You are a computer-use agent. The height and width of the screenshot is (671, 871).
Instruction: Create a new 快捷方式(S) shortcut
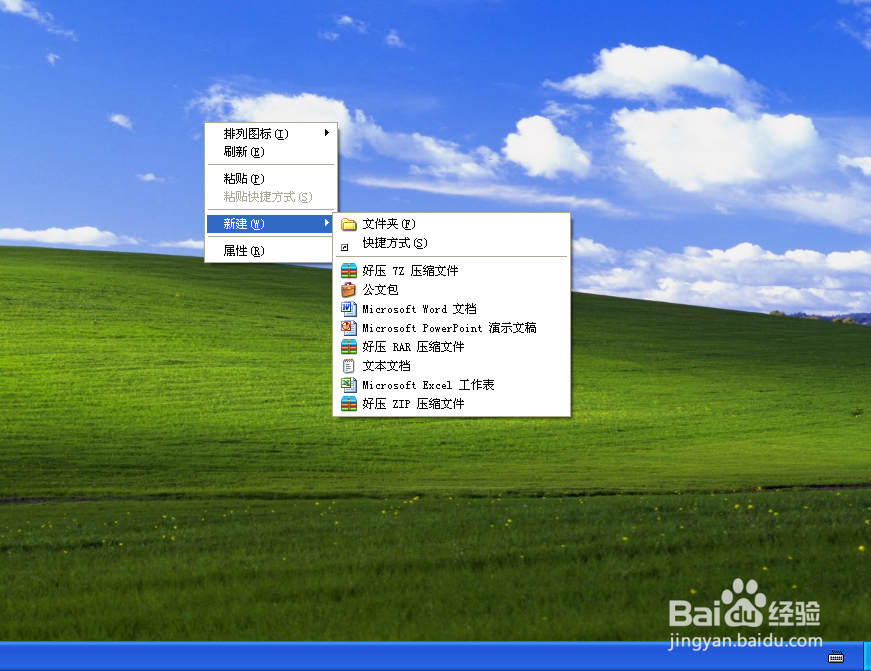[452, 243]
